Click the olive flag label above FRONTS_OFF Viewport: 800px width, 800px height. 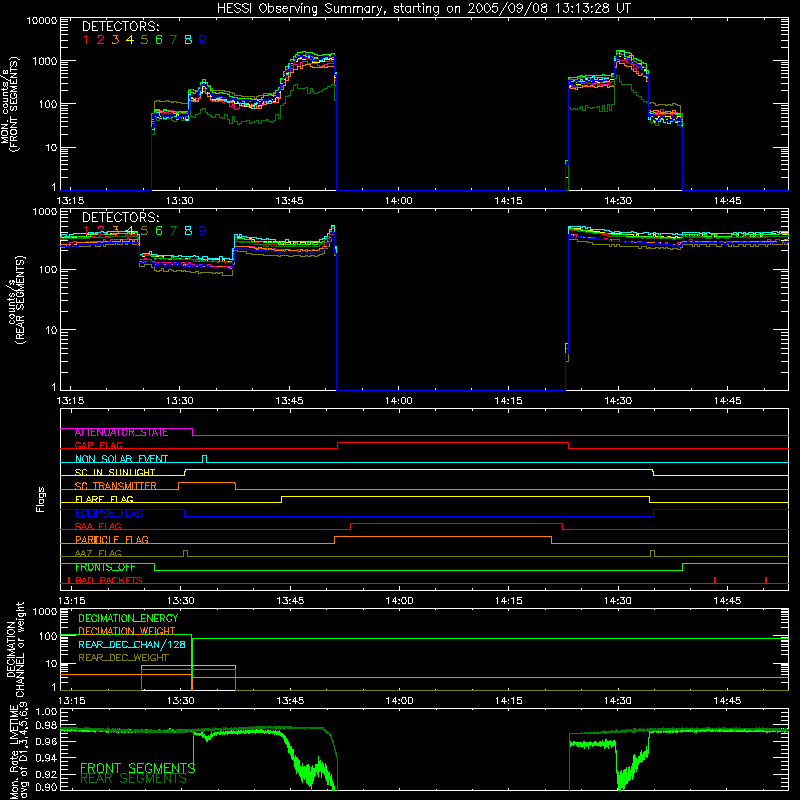click(98, 554)
